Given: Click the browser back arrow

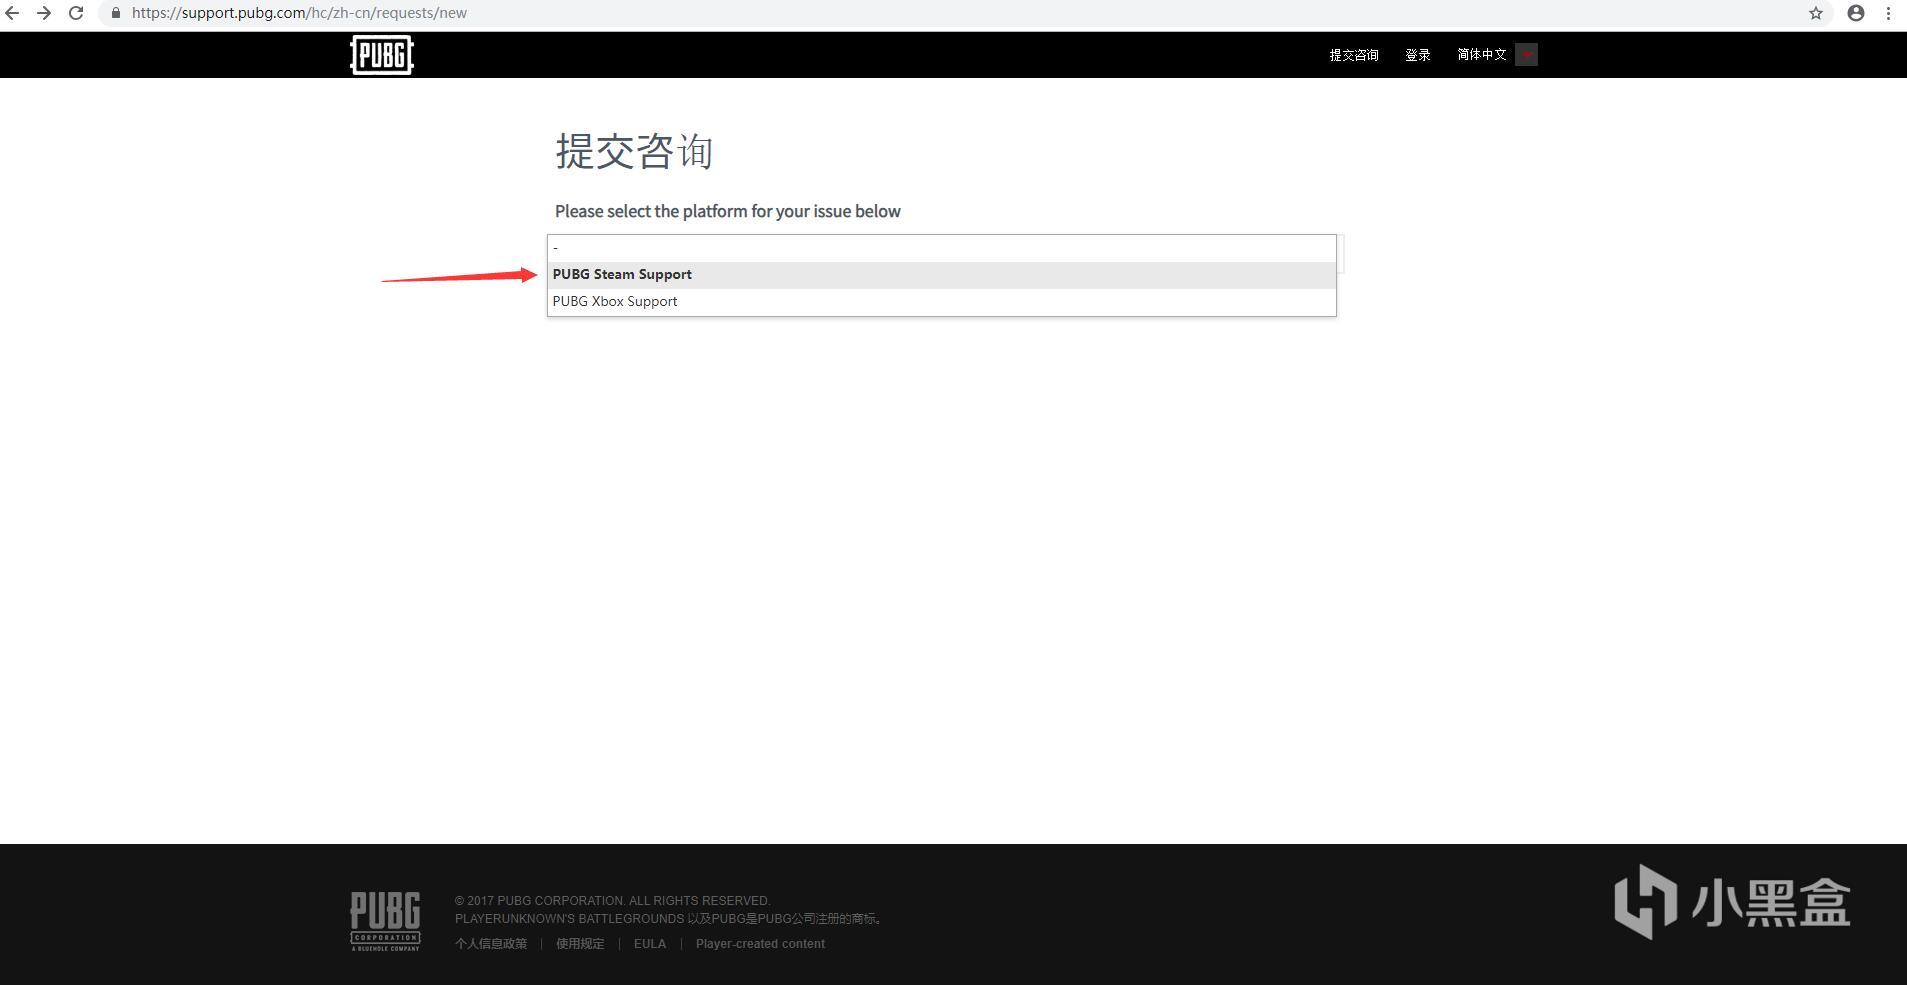Looking at the screenshot, I should 13,13.
